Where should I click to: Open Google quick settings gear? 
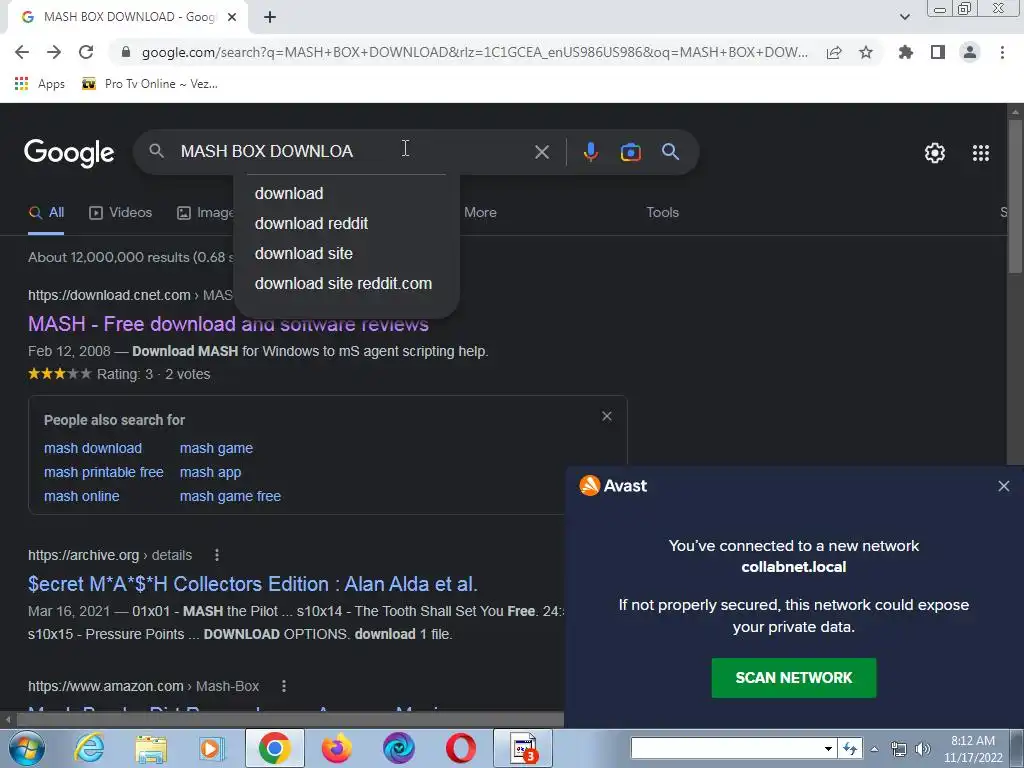pos(935,153)
